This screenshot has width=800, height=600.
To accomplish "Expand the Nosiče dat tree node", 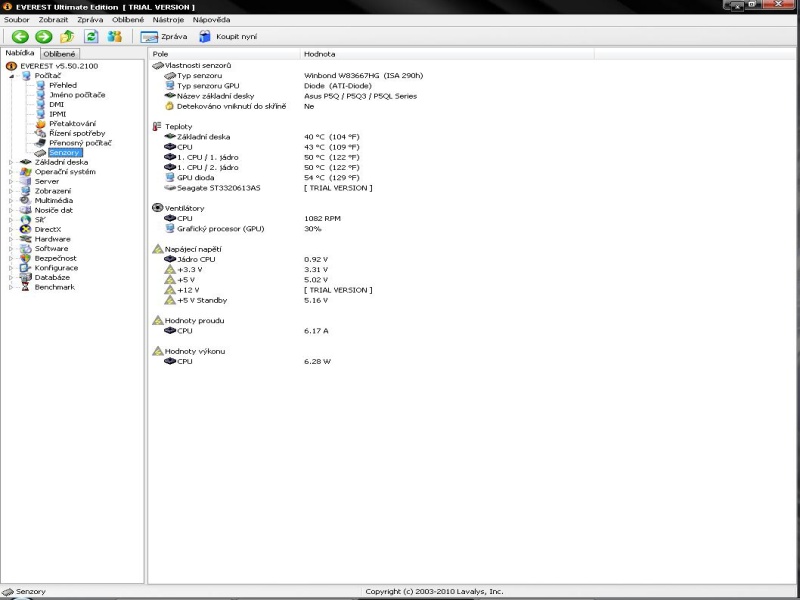I will [x=11, y=210].
